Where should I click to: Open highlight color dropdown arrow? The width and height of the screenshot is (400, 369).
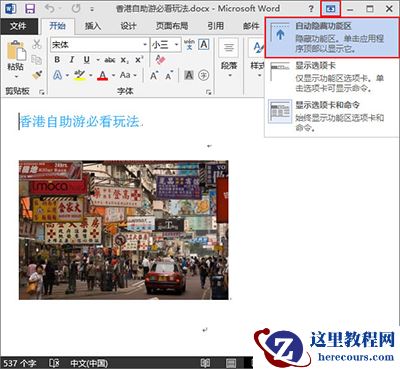(x=90, y=75)
